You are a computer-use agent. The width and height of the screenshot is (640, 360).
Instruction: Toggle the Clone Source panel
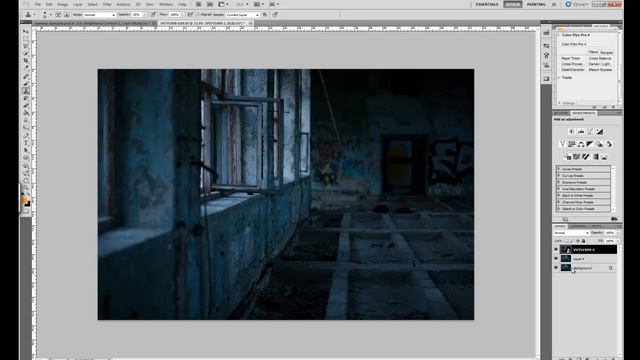coord(67,15)
